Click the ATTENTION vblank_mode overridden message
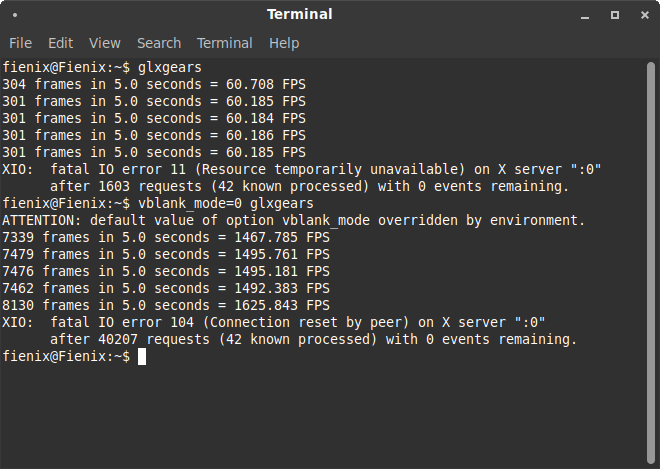The width and height of the screenshot is (660, 469). pyautogui.click(x=293, y=220)
